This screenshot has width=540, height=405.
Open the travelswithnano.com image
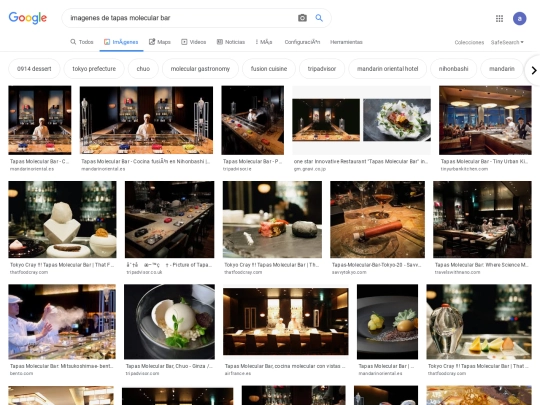pyautogui.click(x=482, y=219)
